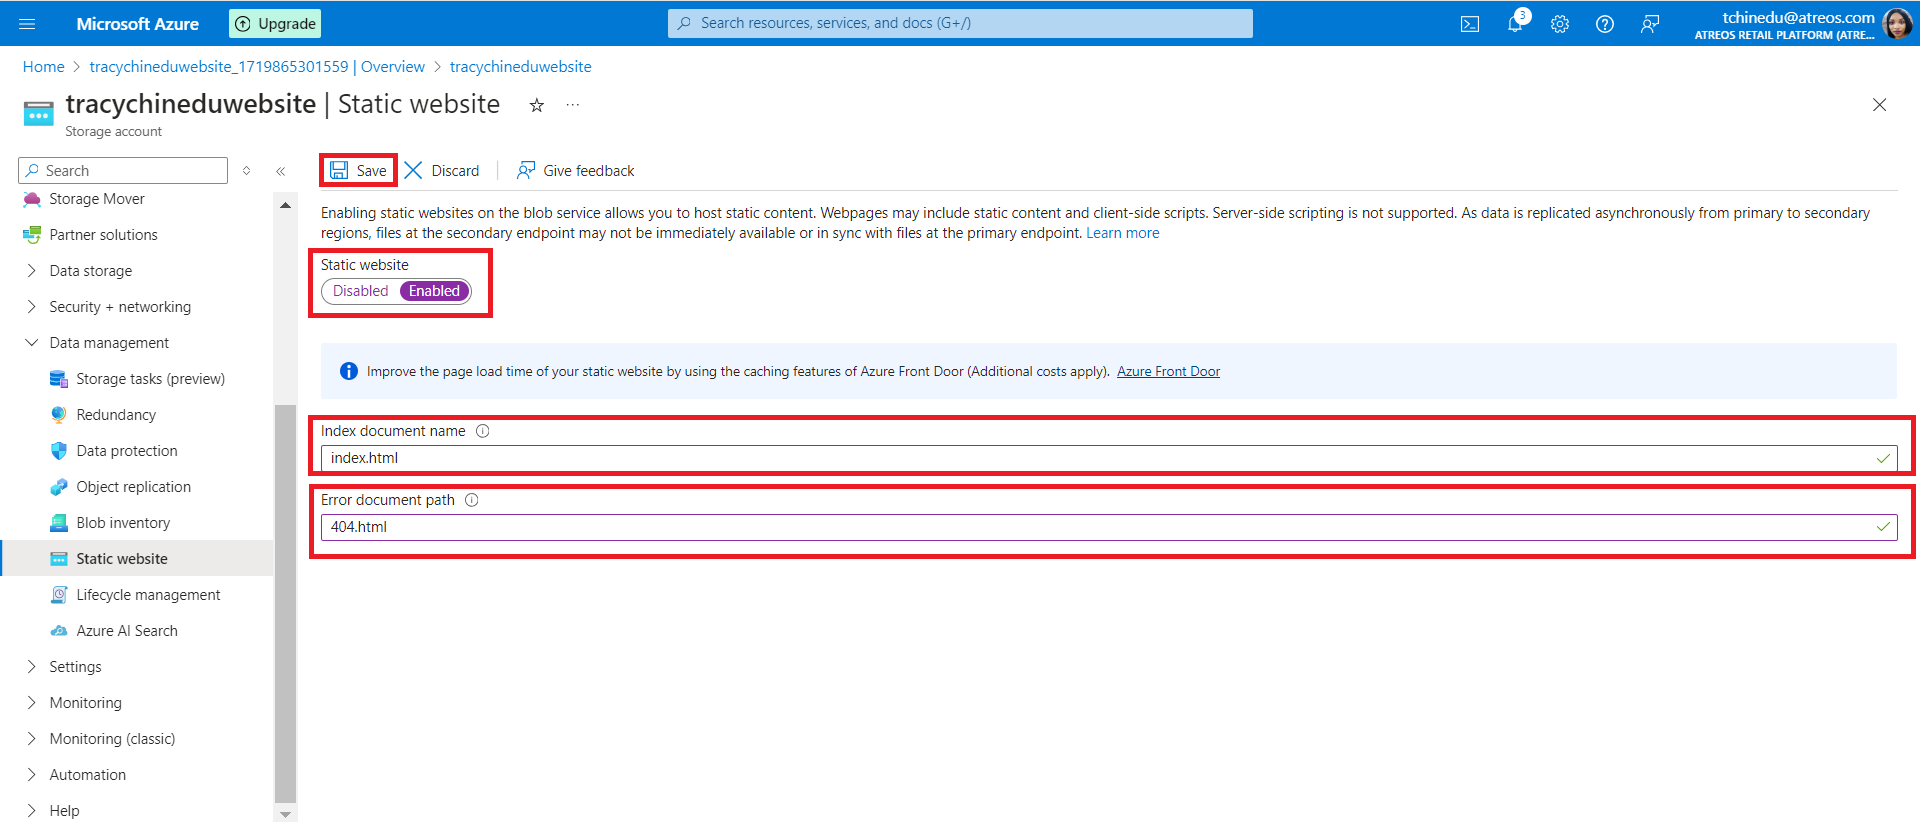Click the Microsoft Azure brand title
The width and height of the screenshot is (1920, 822).
pos(138,24)
